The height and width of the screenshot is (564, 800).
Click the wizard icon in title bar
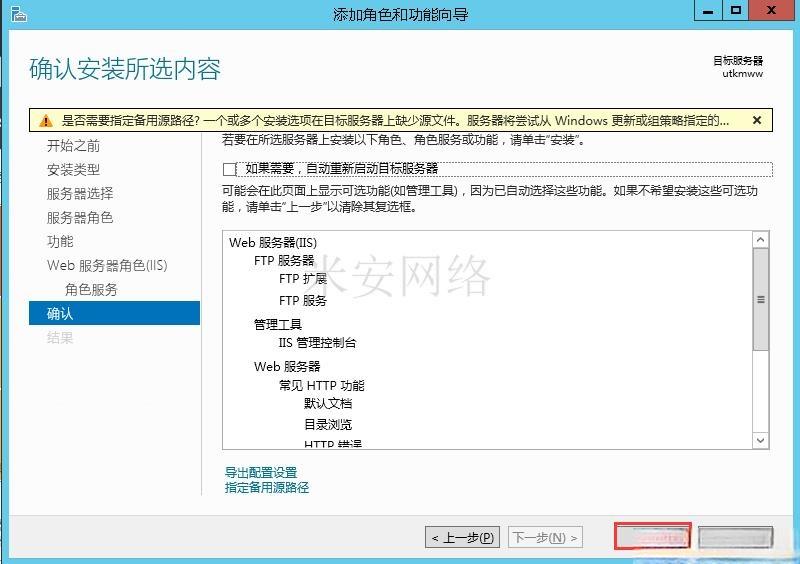click(18, 14)
